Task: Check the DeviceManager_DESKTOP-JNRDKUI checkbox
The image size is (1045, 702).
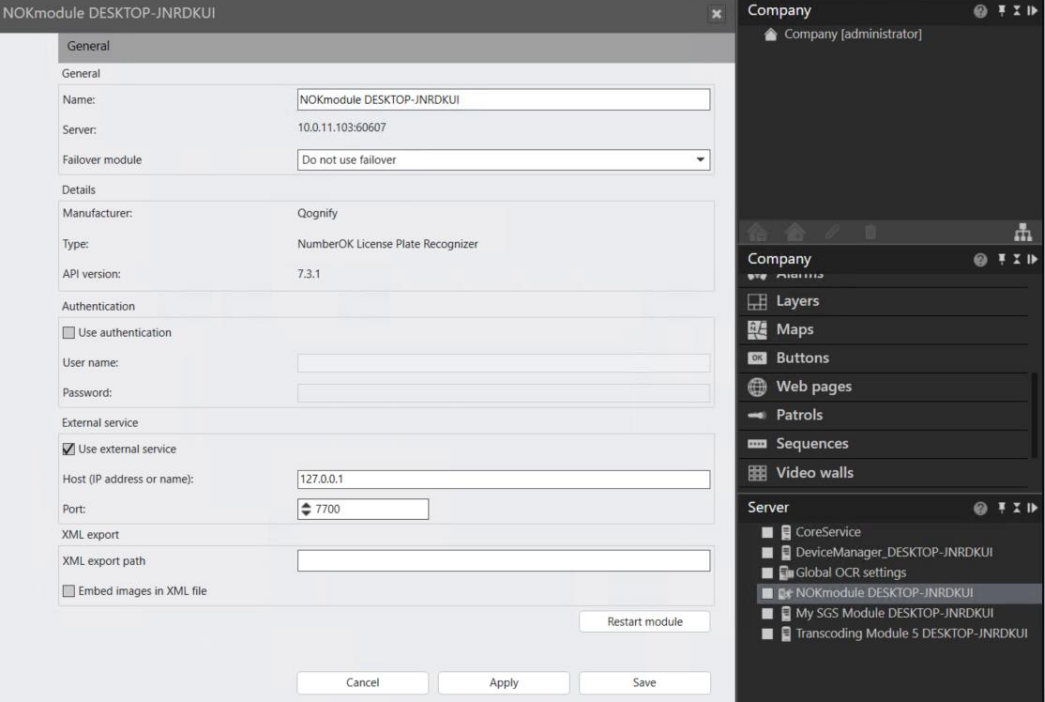Action: click(767, 553)
